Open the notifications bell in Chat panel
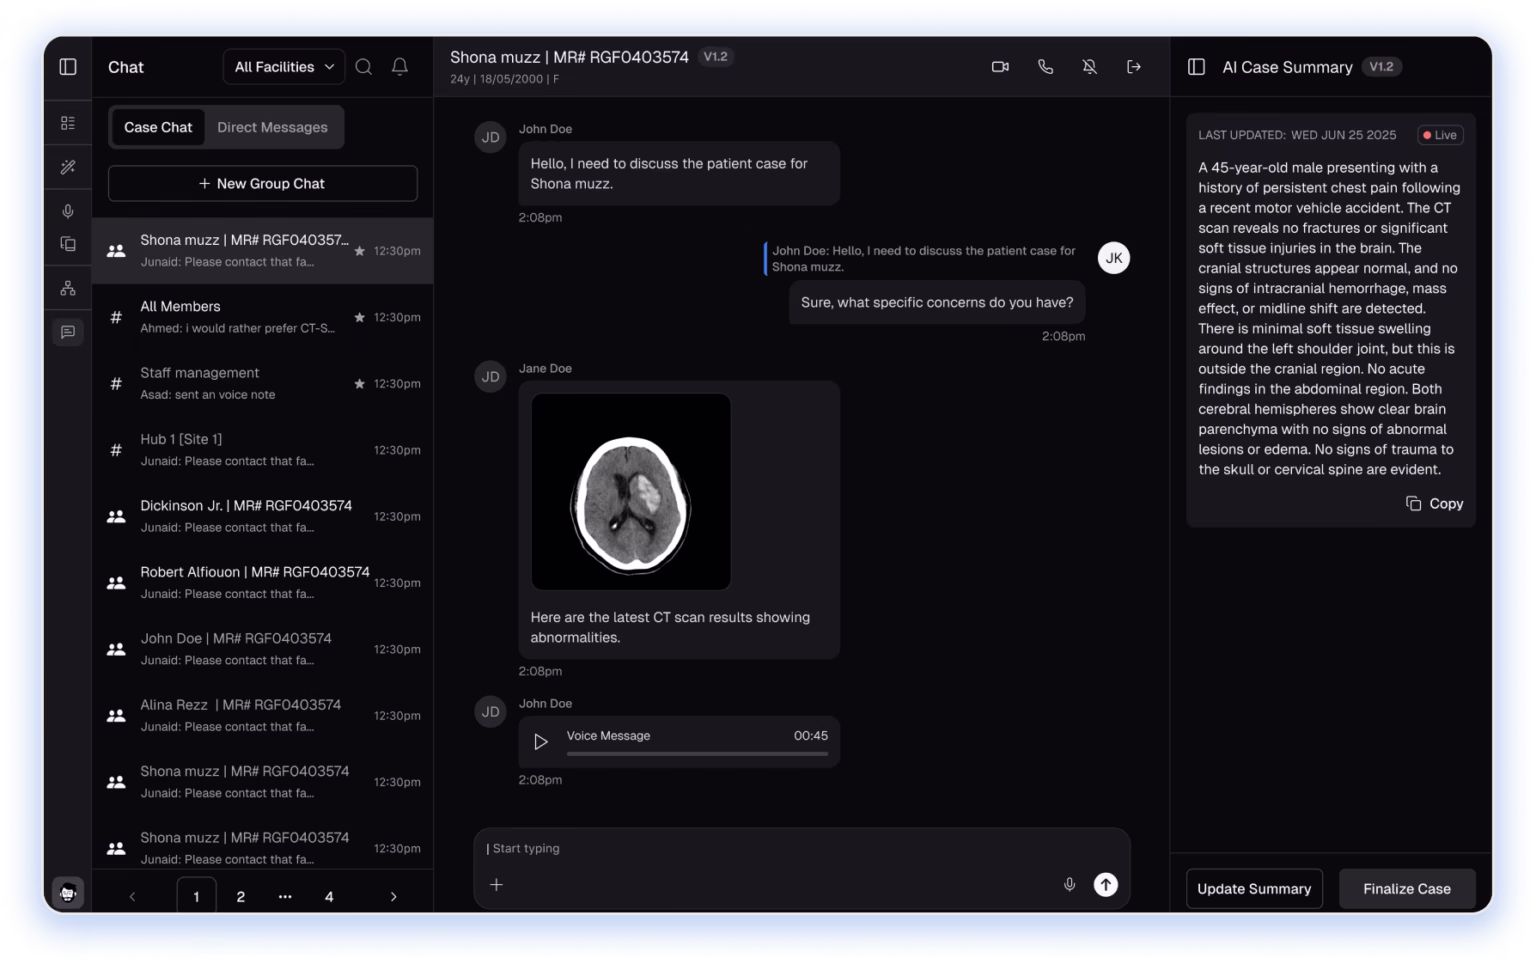The width and height of the screenshot is (1536, 964). pos(400,67)
